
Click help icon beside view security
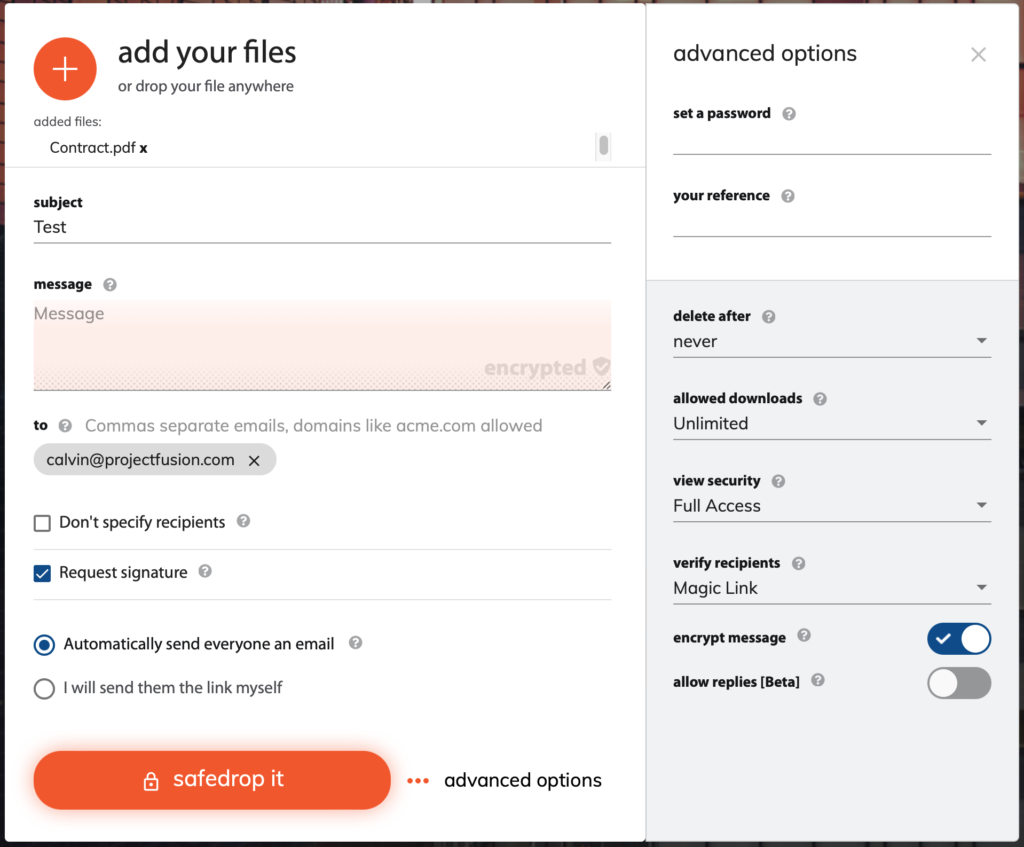coord(778,481)
